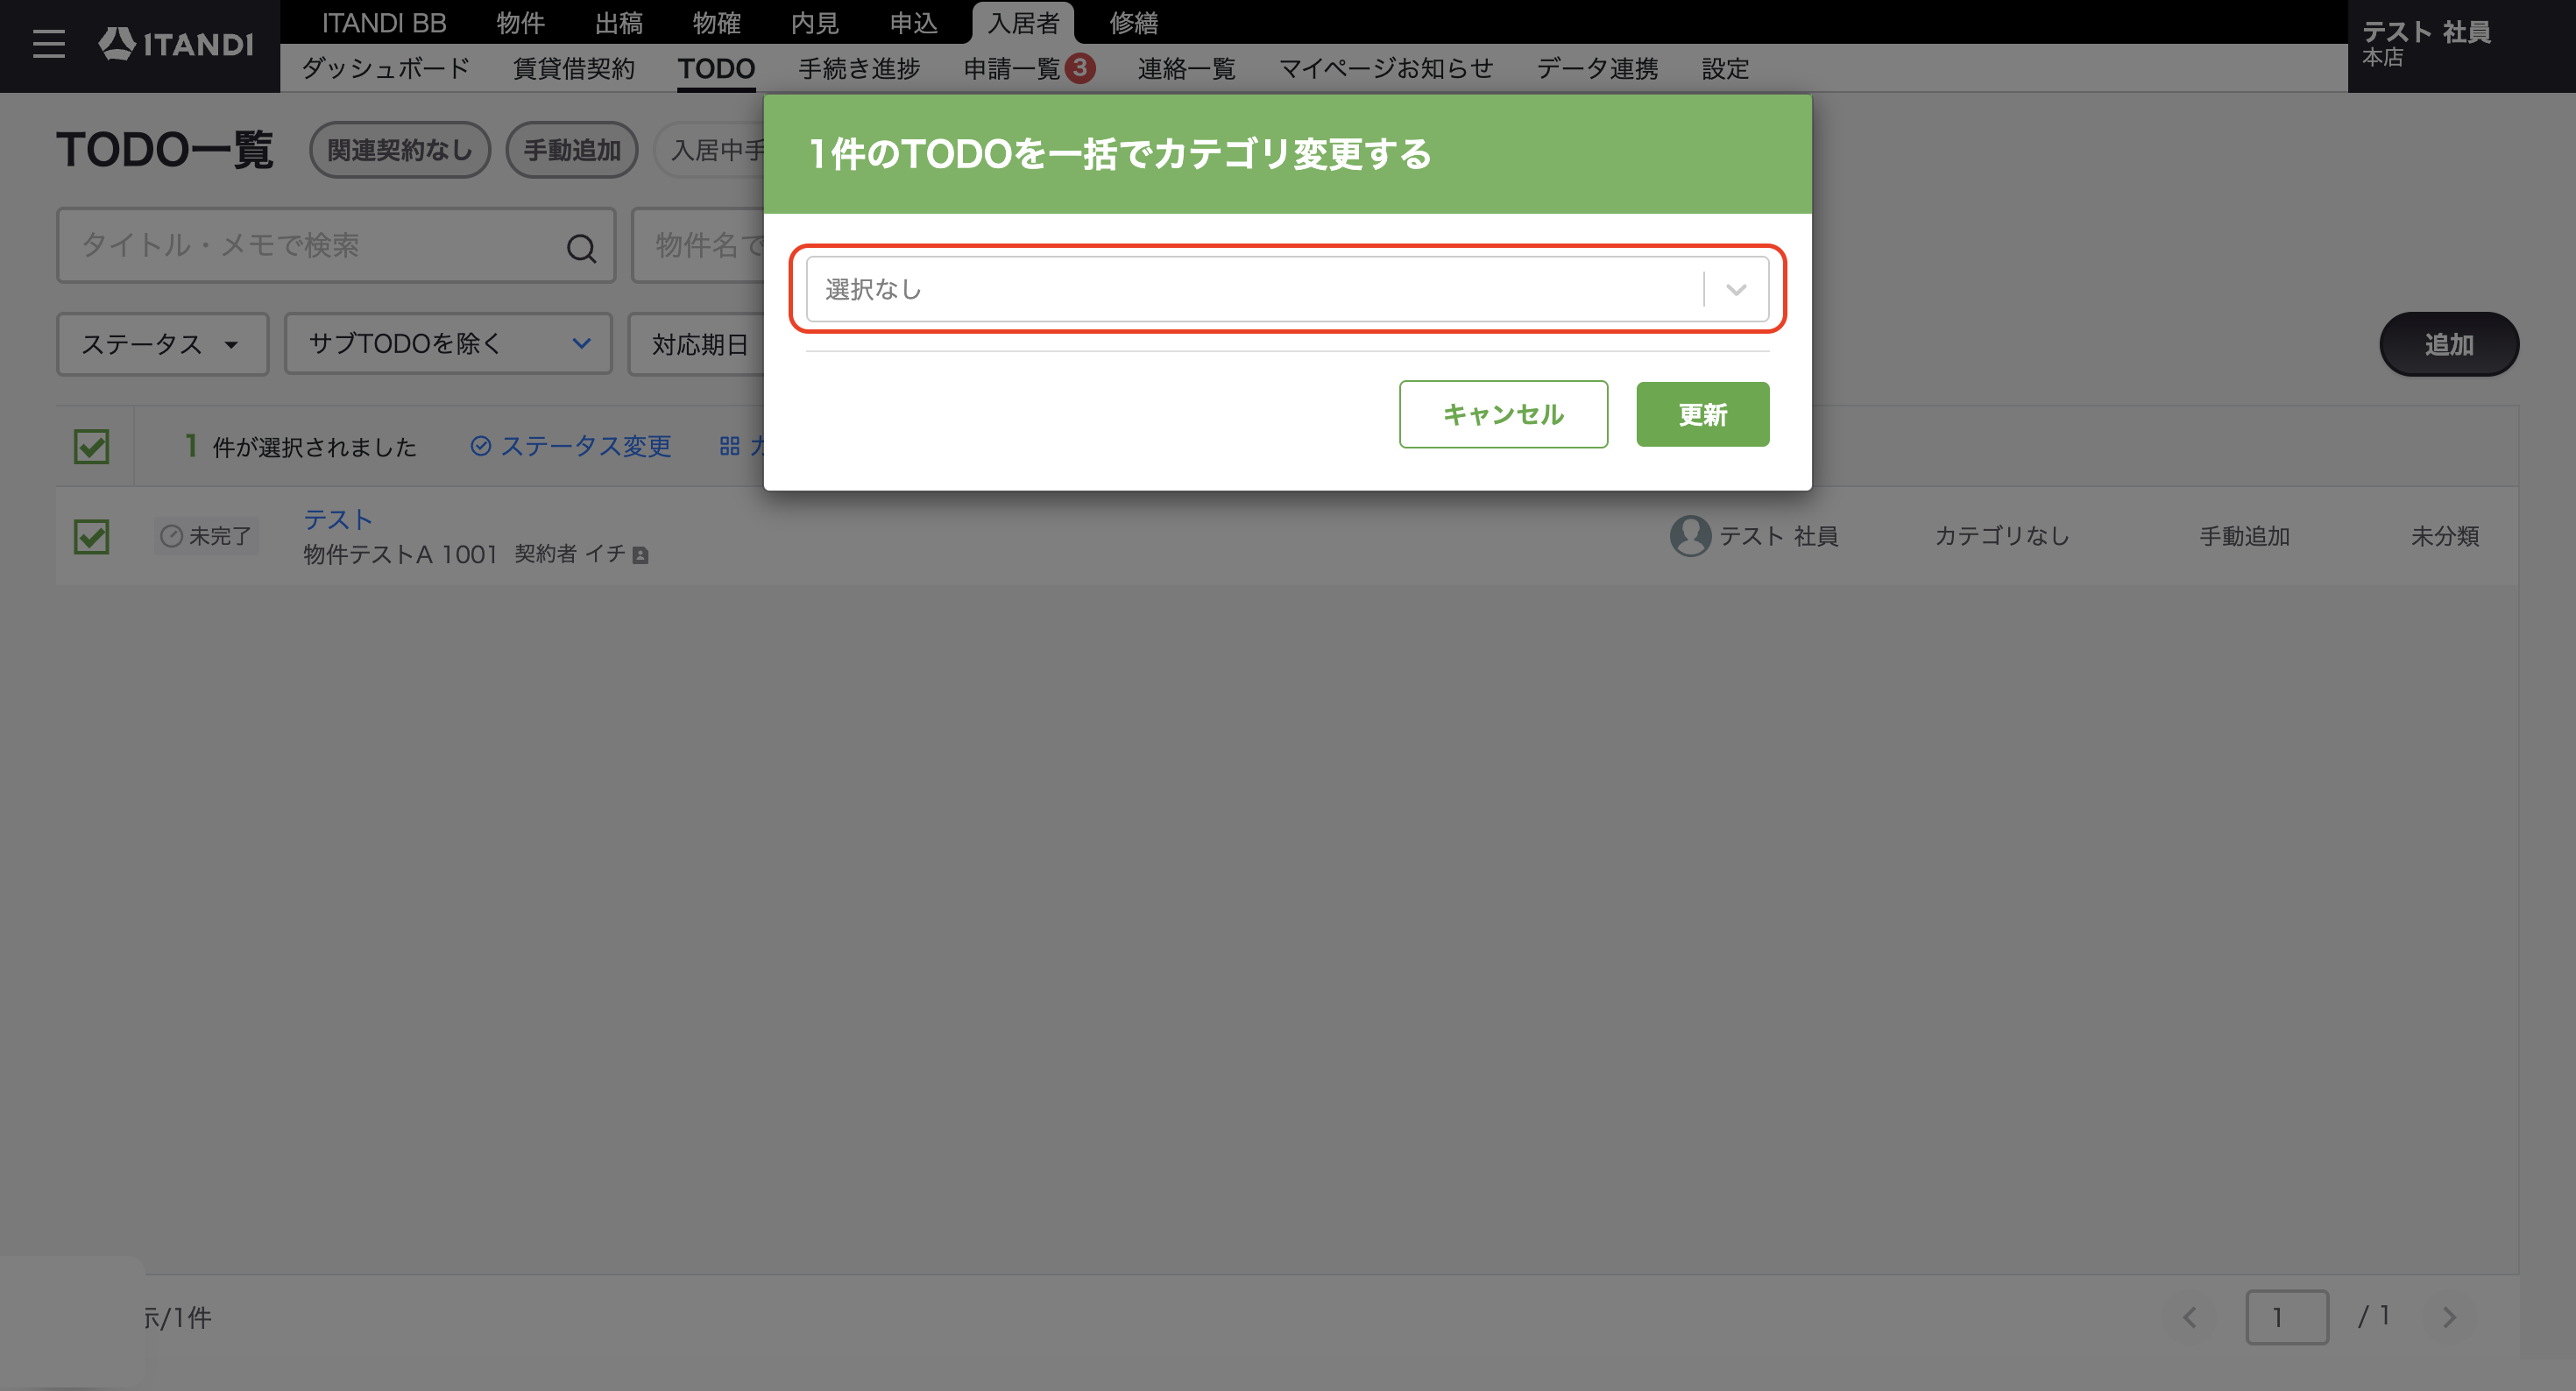The width and height of the screenshot is (2576, 1391).
Task: Open the 選択なし category dropdown
Action: click(x=1287, y=289)
